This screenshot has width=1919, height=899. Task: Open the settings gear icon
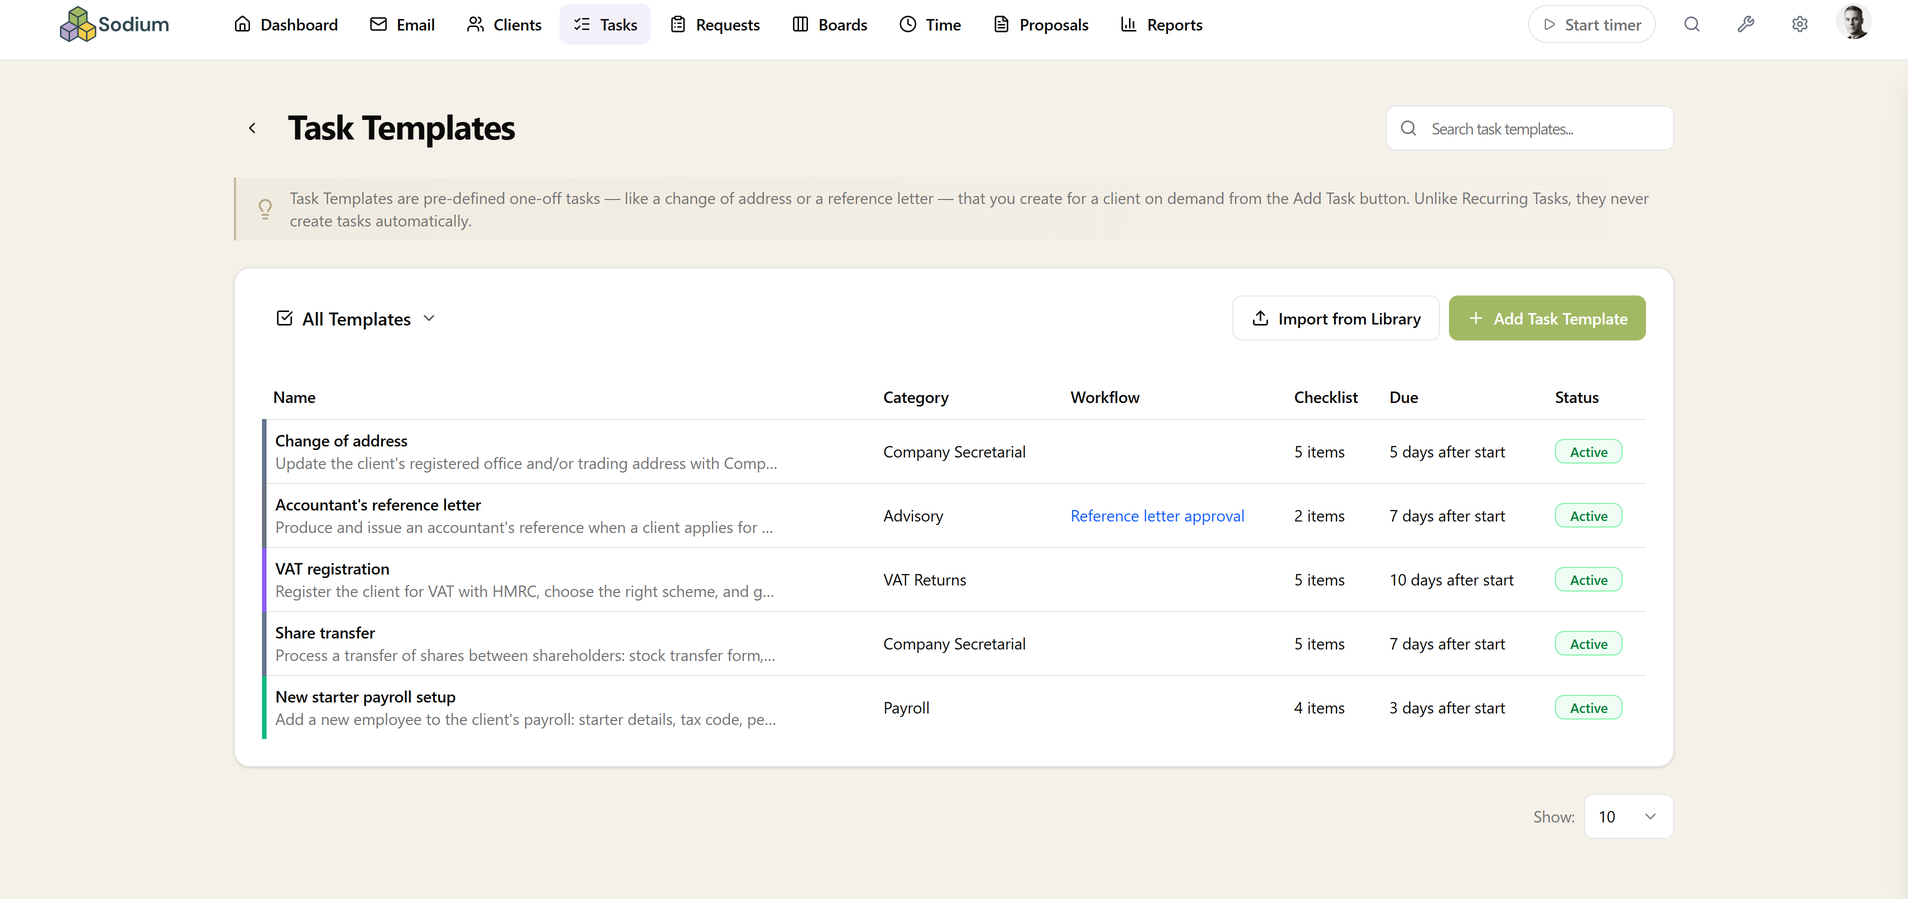click(1799, 24)
